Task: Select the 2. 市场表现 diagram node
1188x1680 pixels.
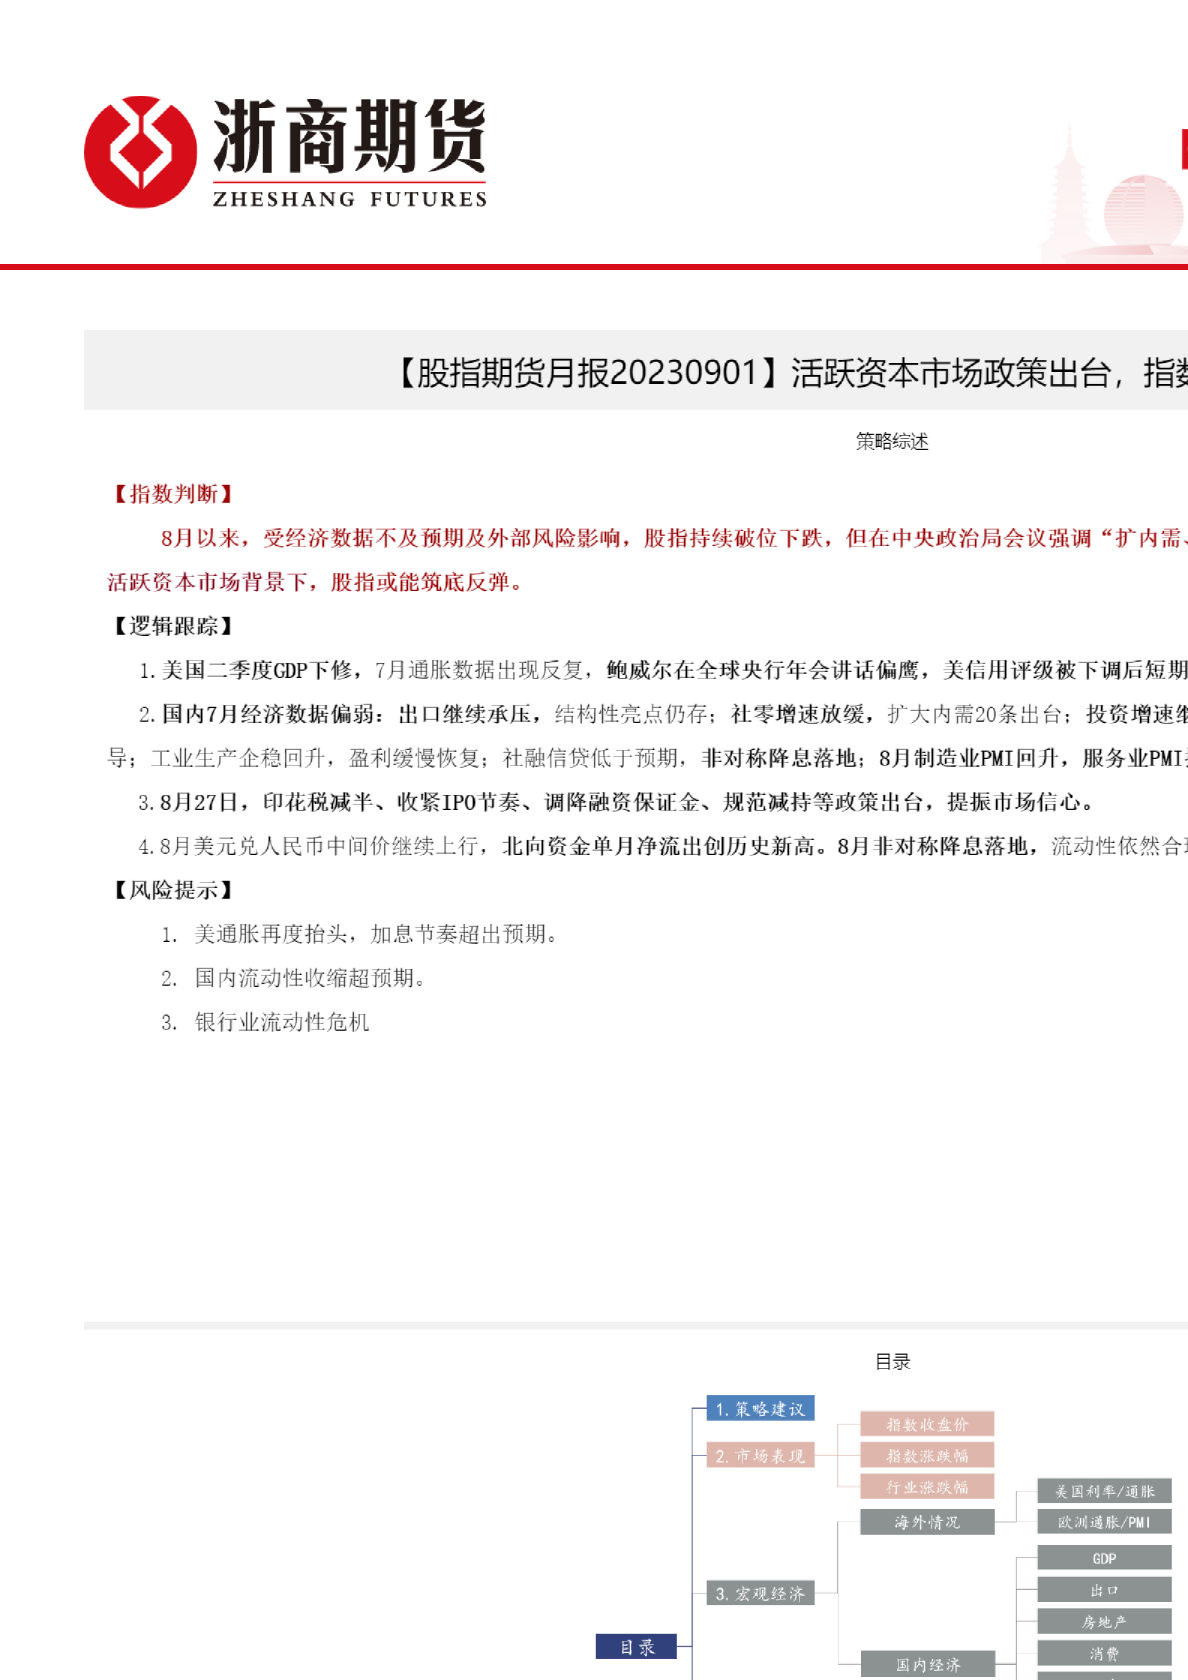Action: coord(760,1456)
